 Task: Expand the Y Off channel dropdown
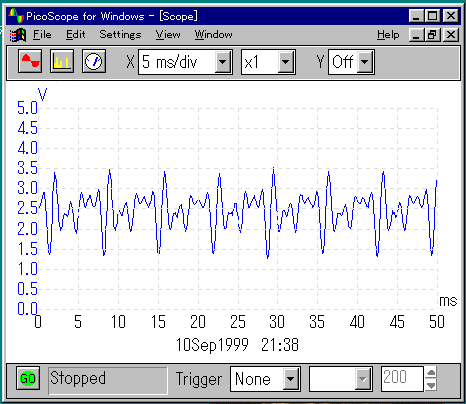click(x=365, y=62)
